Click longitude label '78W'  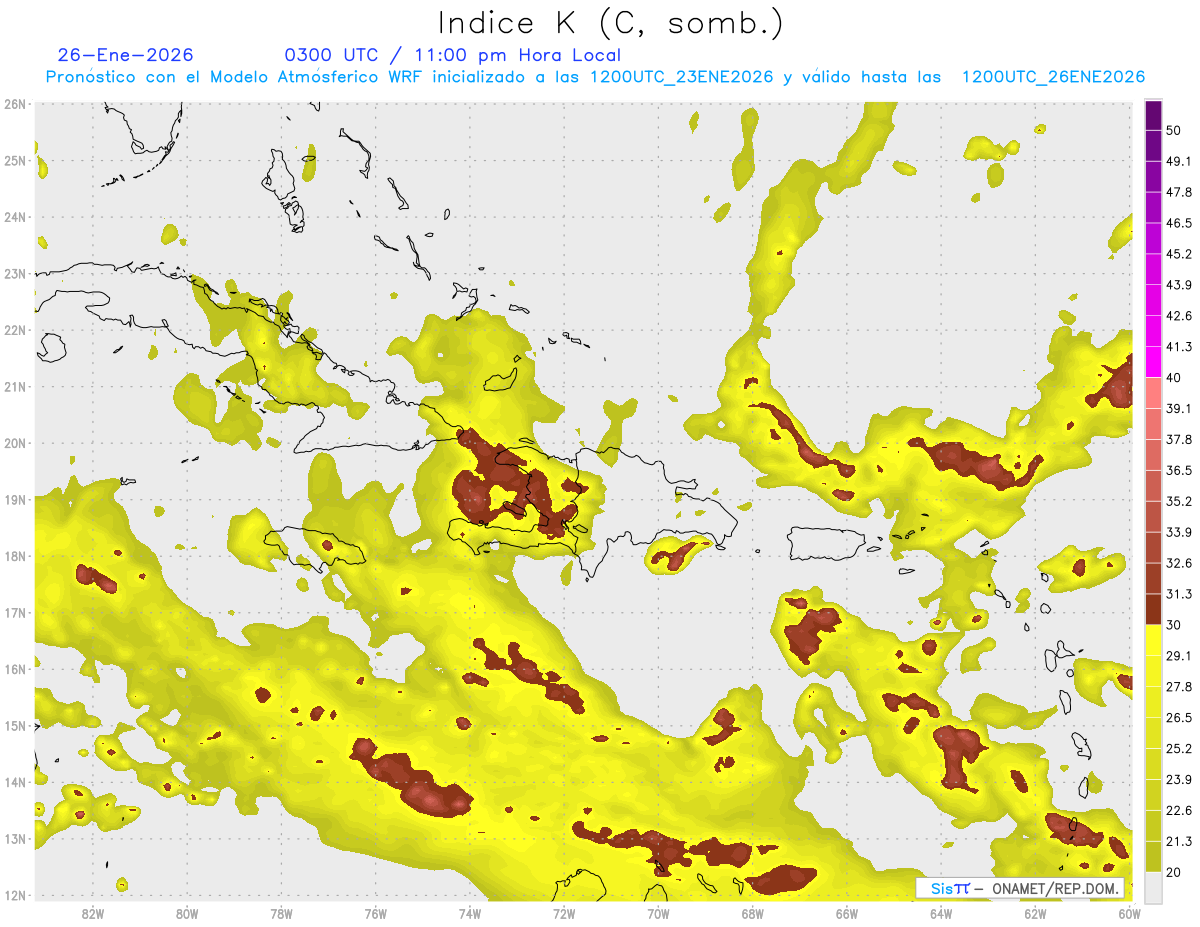point(281,913)
